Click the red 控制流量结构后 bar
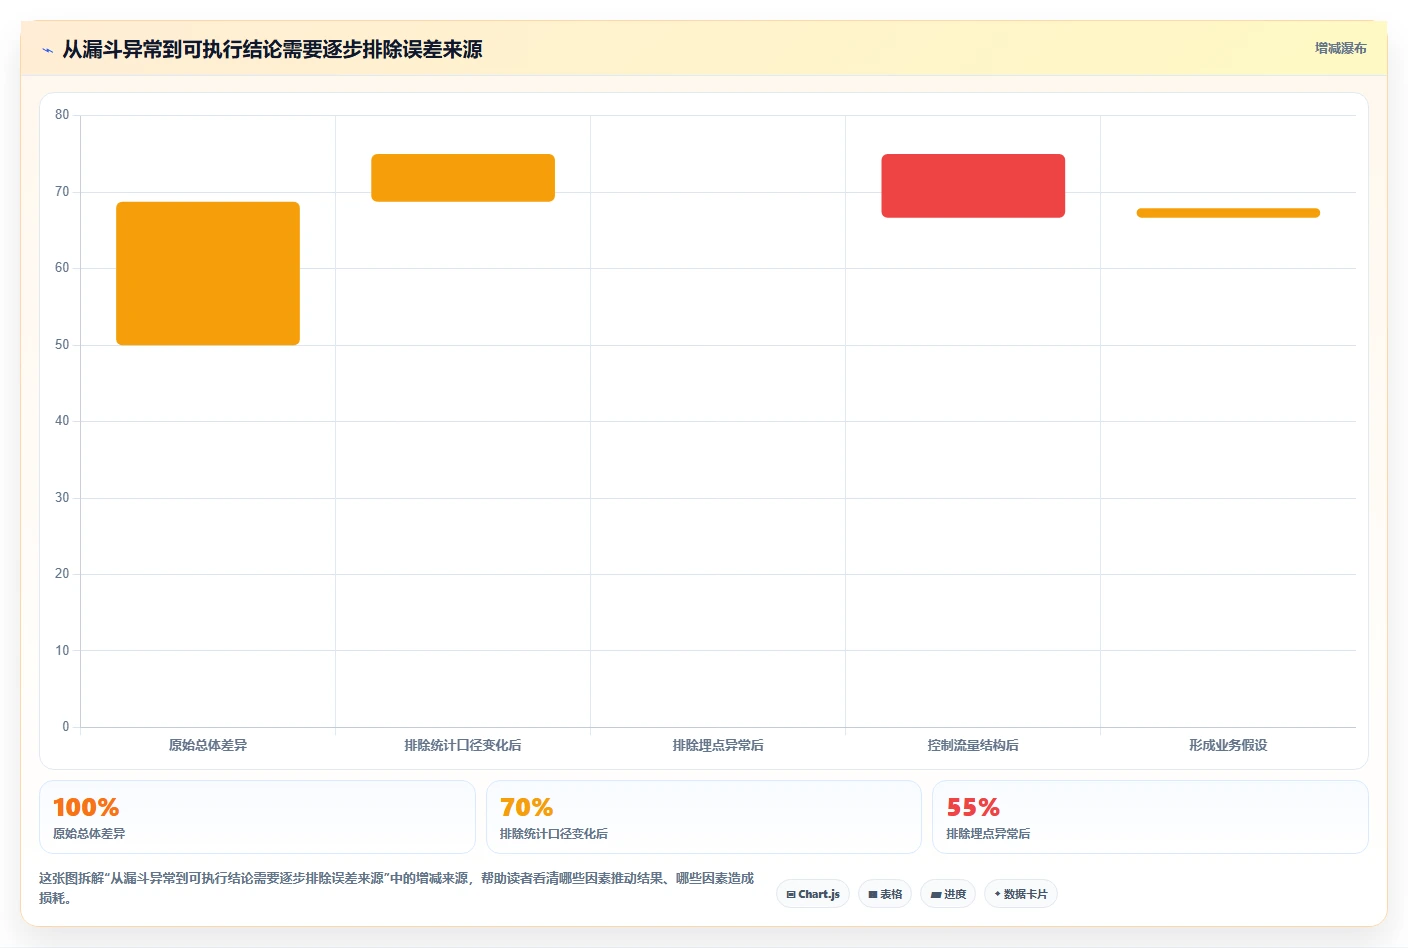1408x948 pixels. pyautogui.click(x=973, y=186)
